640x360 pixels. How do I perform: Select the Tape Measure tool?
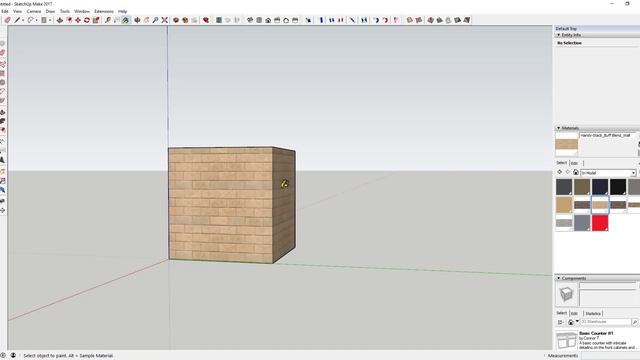click(108, 20)
